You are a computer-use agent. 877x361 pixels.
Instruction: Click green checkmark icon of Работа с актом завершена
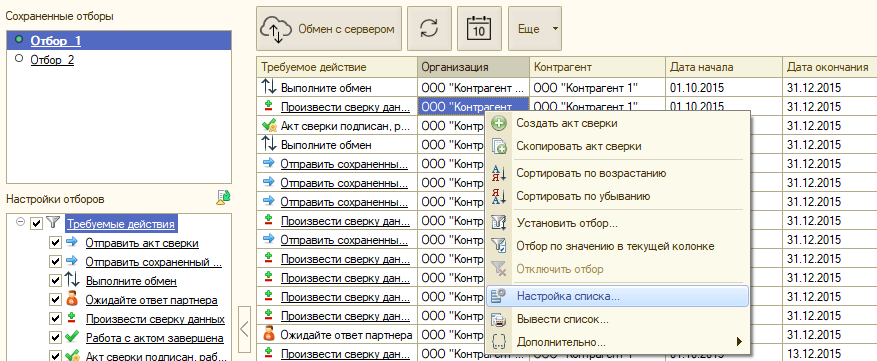72,337
